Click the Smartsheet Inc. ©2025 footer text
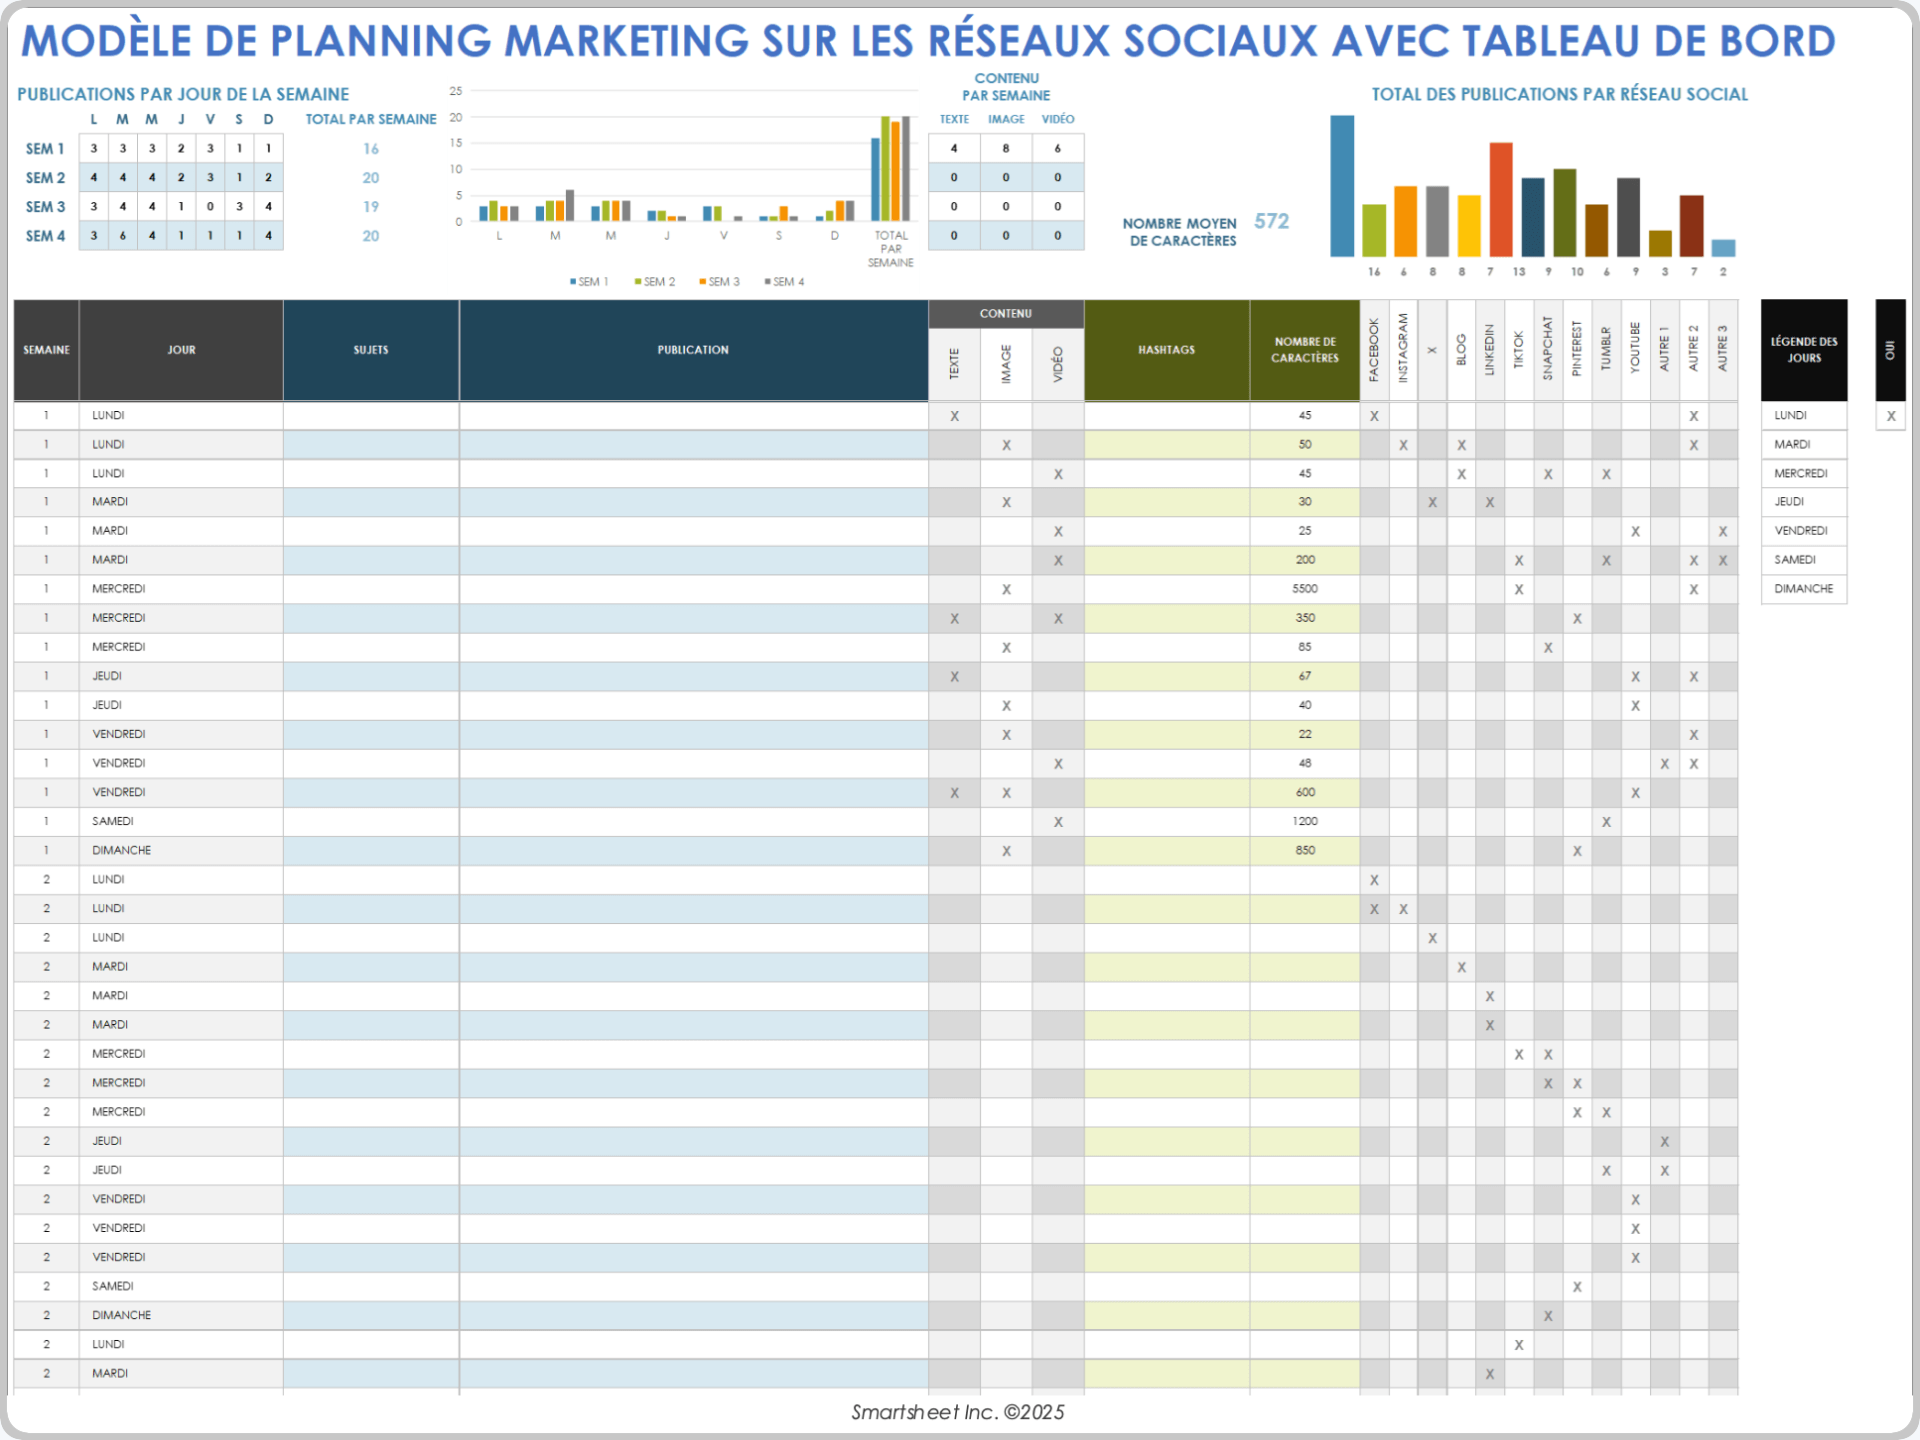1920x1440 pixels. click(x=958, y=1411)
